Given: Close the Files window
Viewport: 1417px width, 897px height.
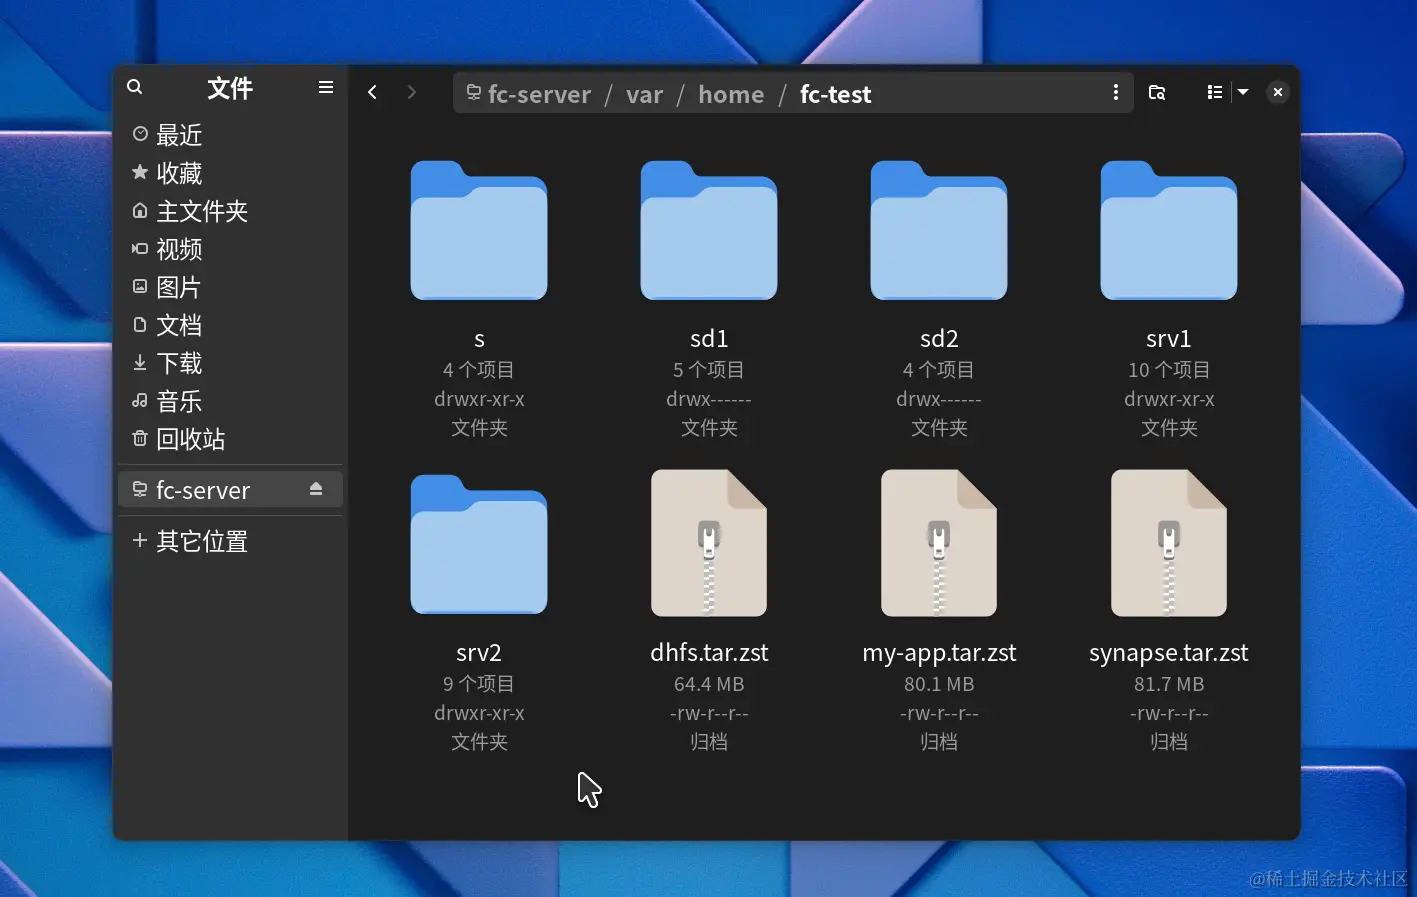Looking at the screenshot, I should click(1278, 92).
